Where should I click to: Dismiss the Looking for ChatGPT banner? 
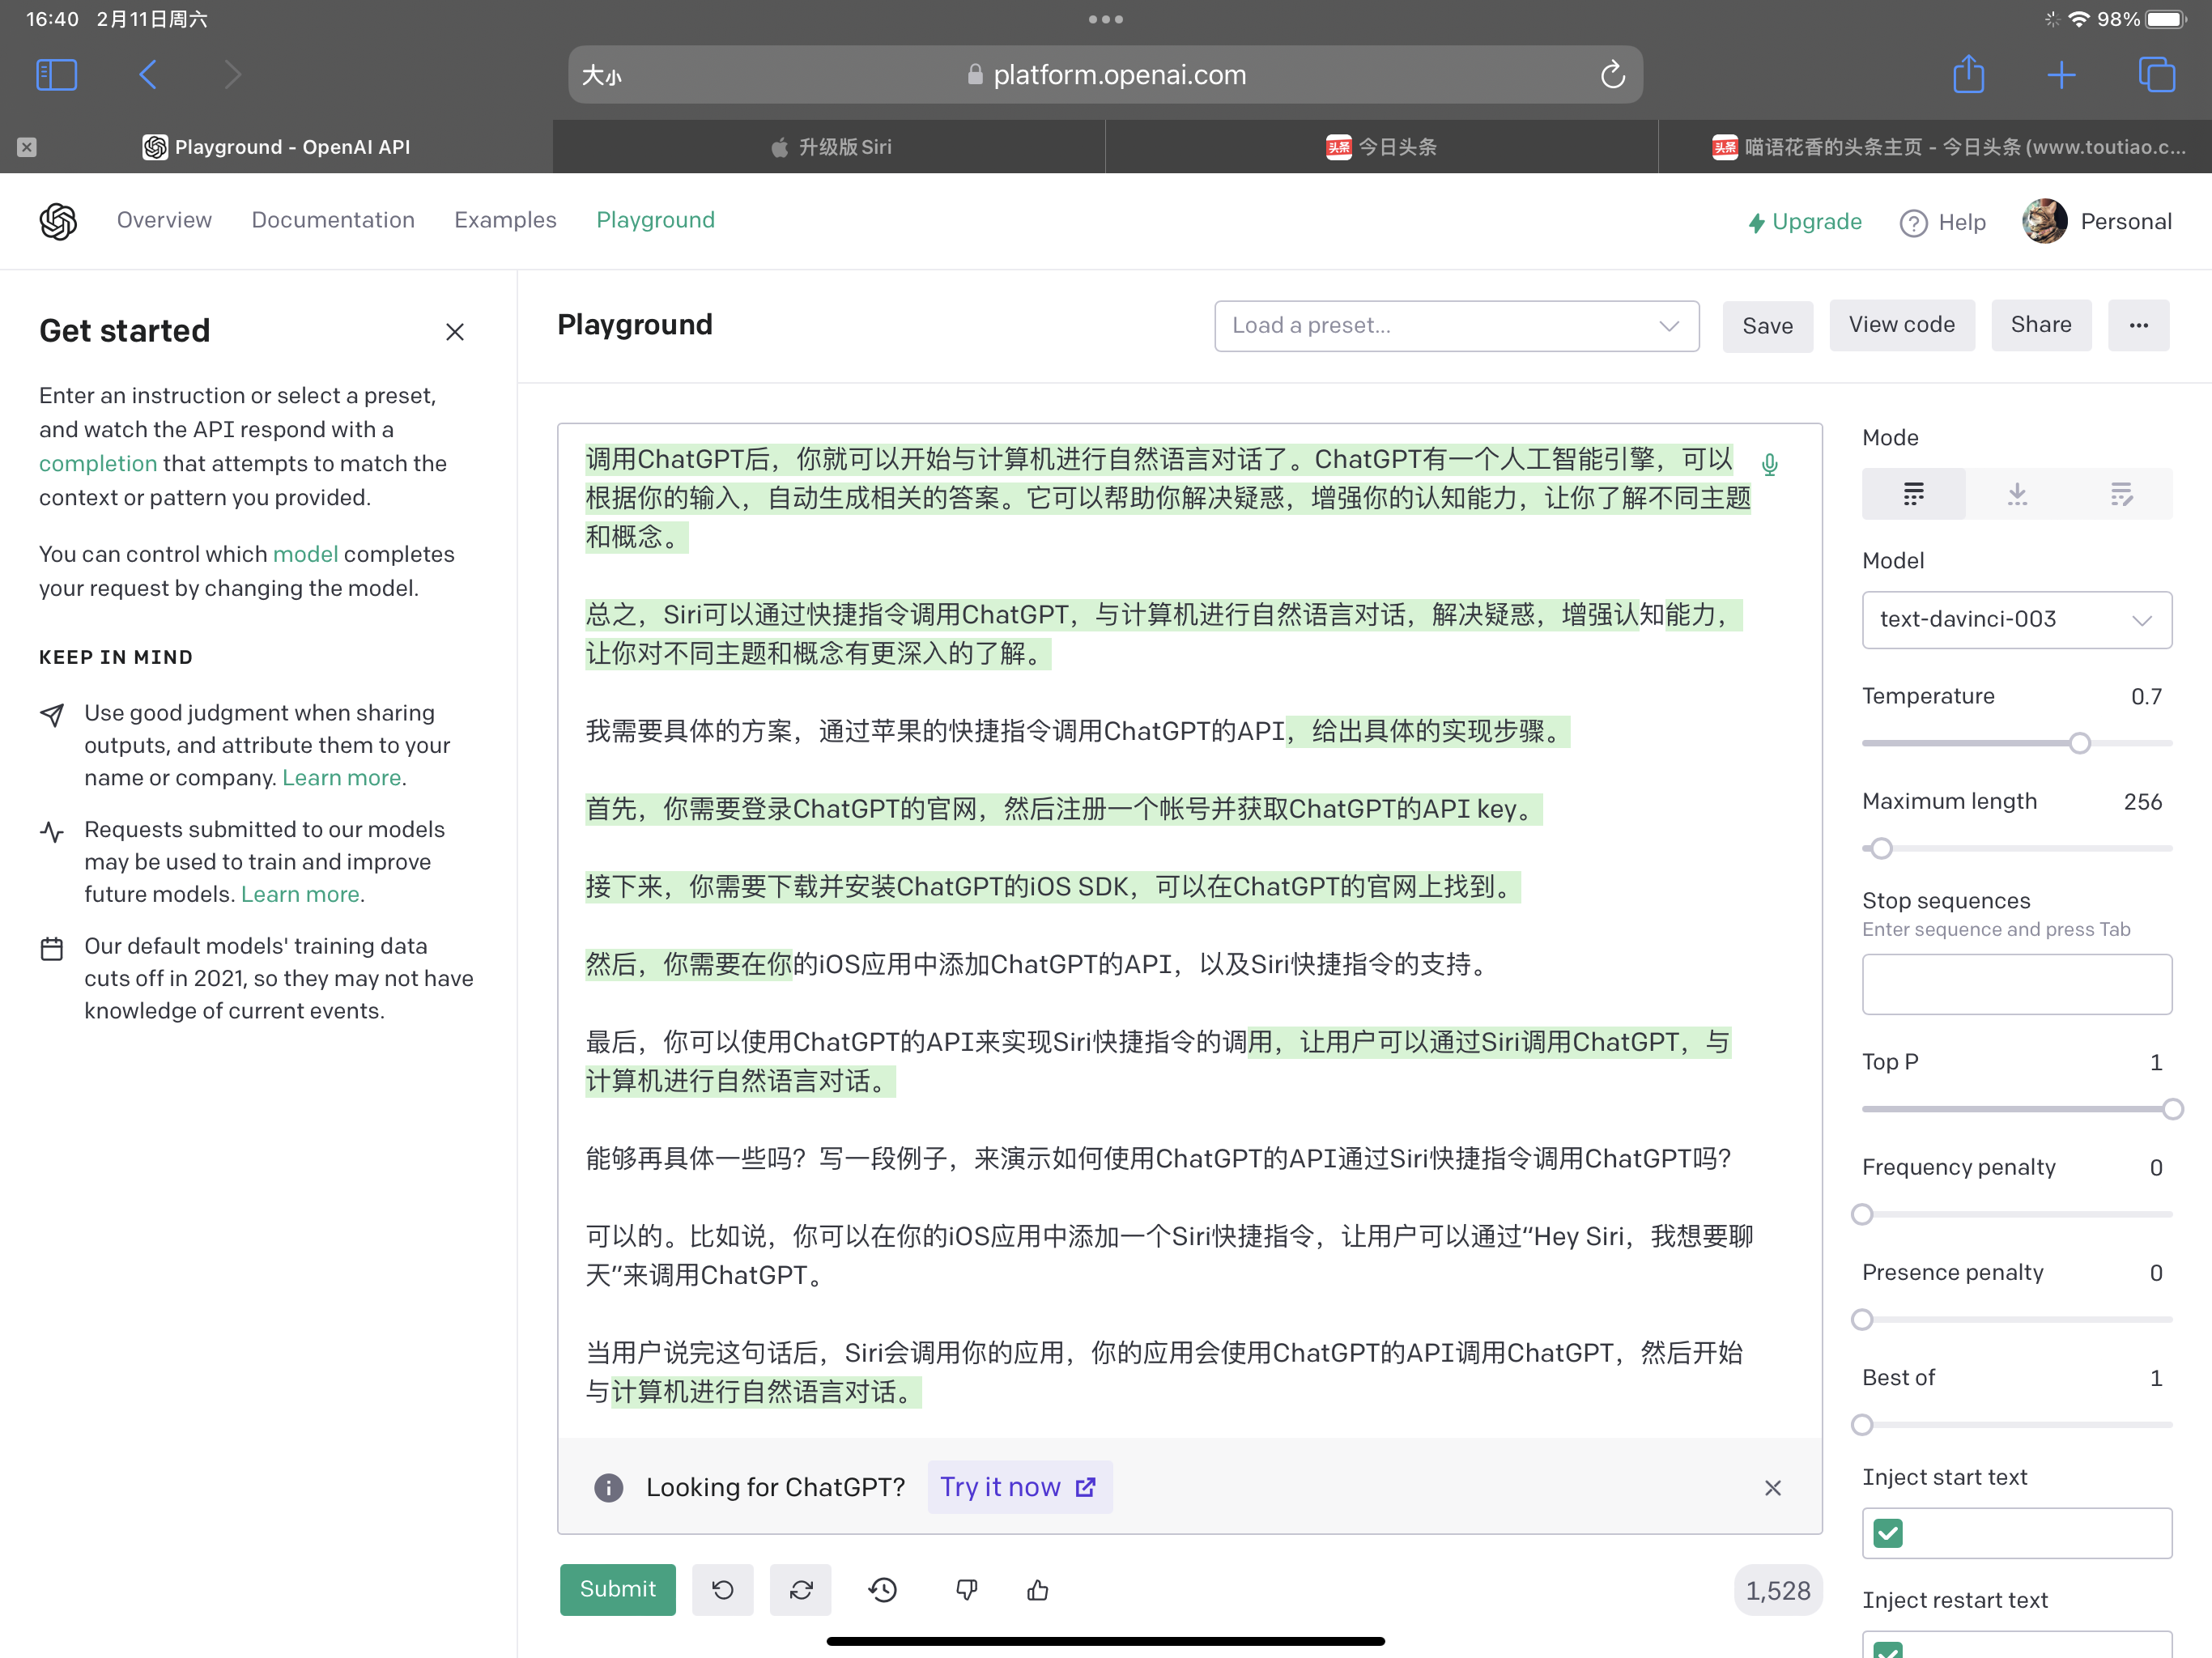click(1772, 1488)
